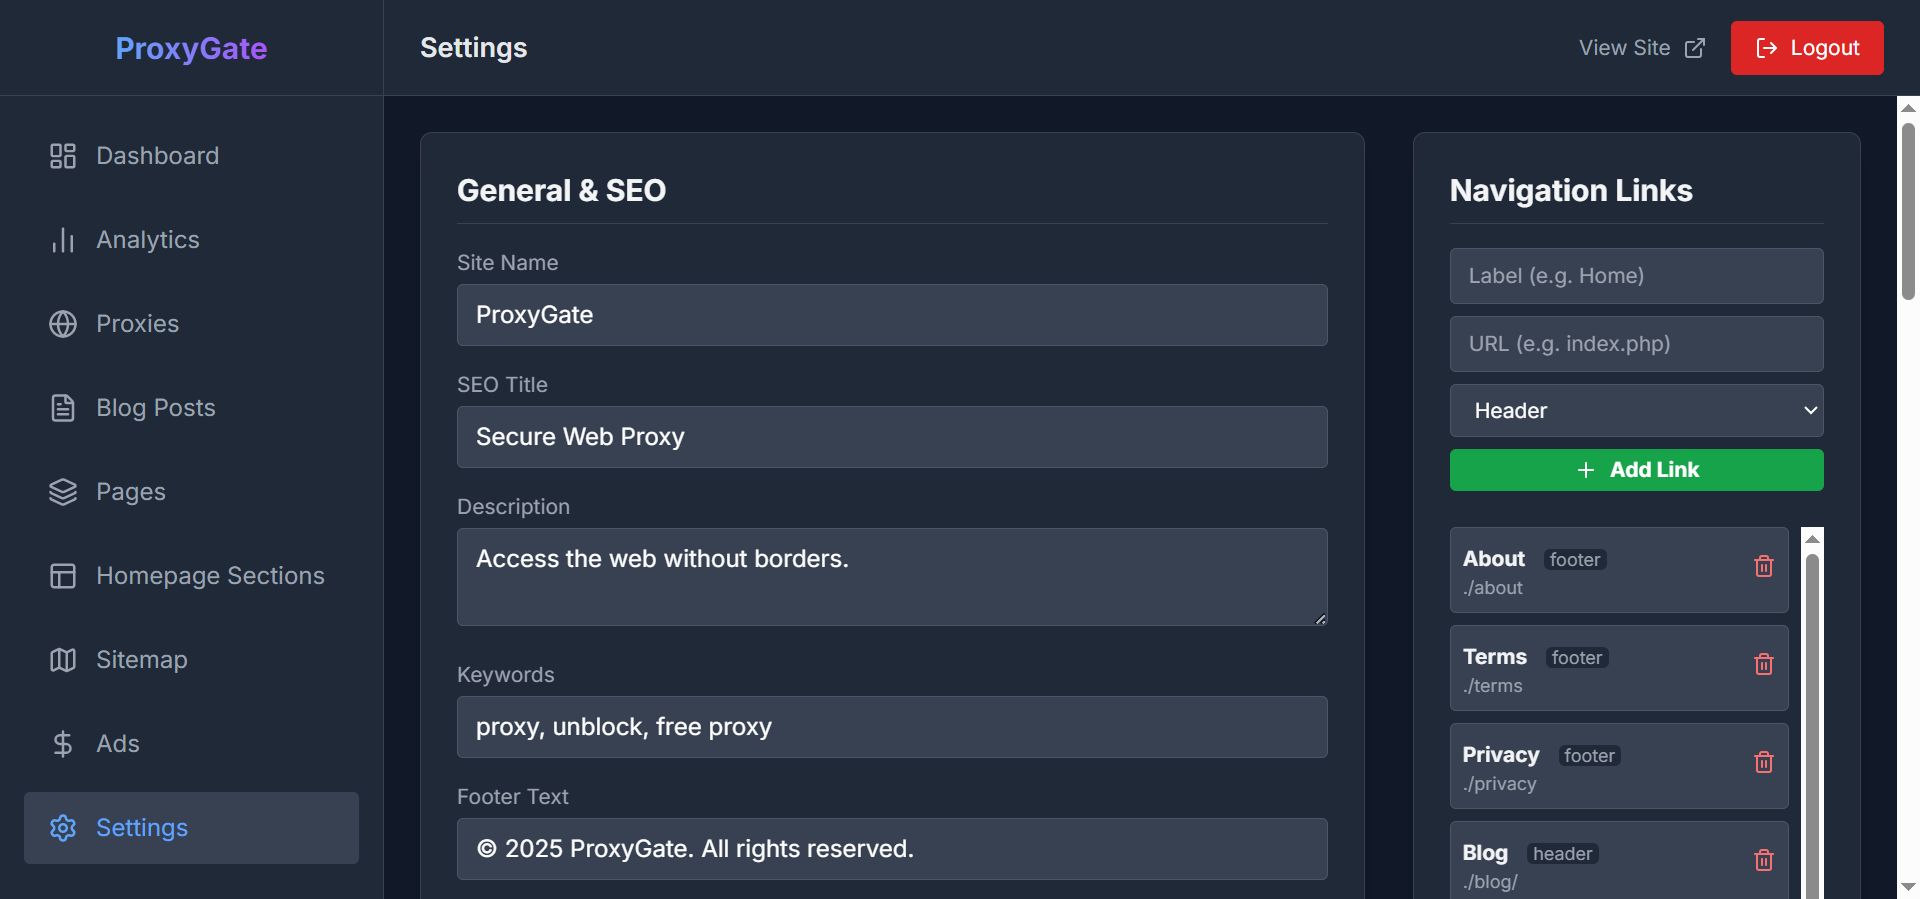Click the green Add Link button

coord(1636,470)
